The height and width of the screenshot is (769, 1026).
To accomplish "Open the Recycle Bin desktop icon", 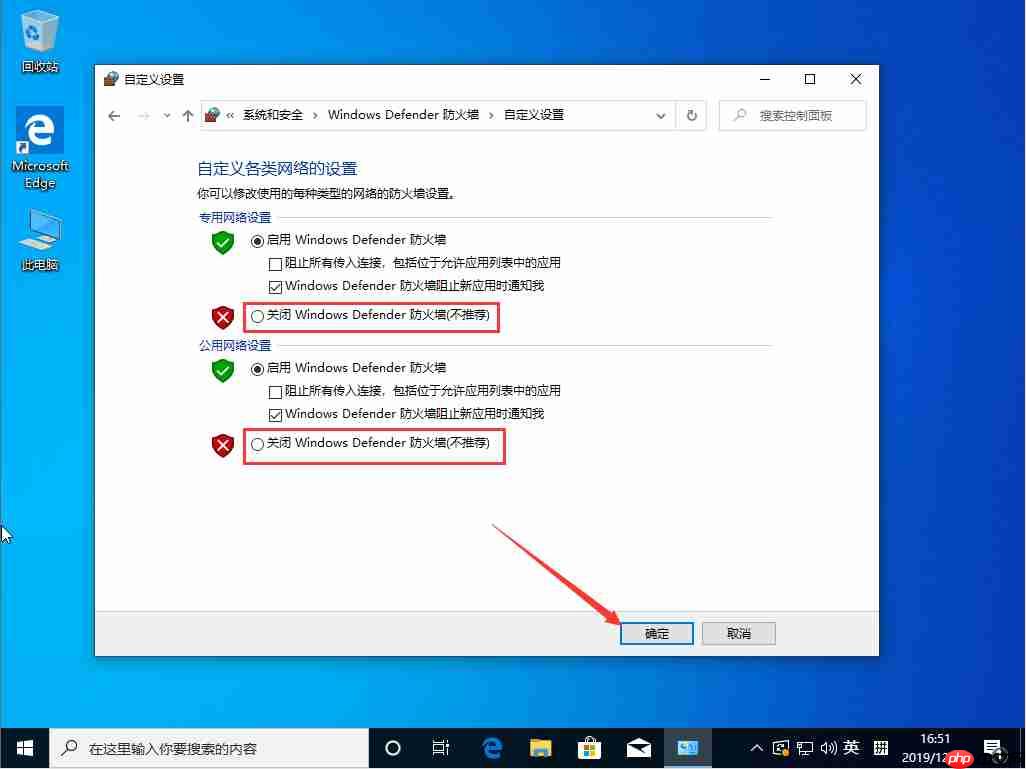I will click(39, 41).
